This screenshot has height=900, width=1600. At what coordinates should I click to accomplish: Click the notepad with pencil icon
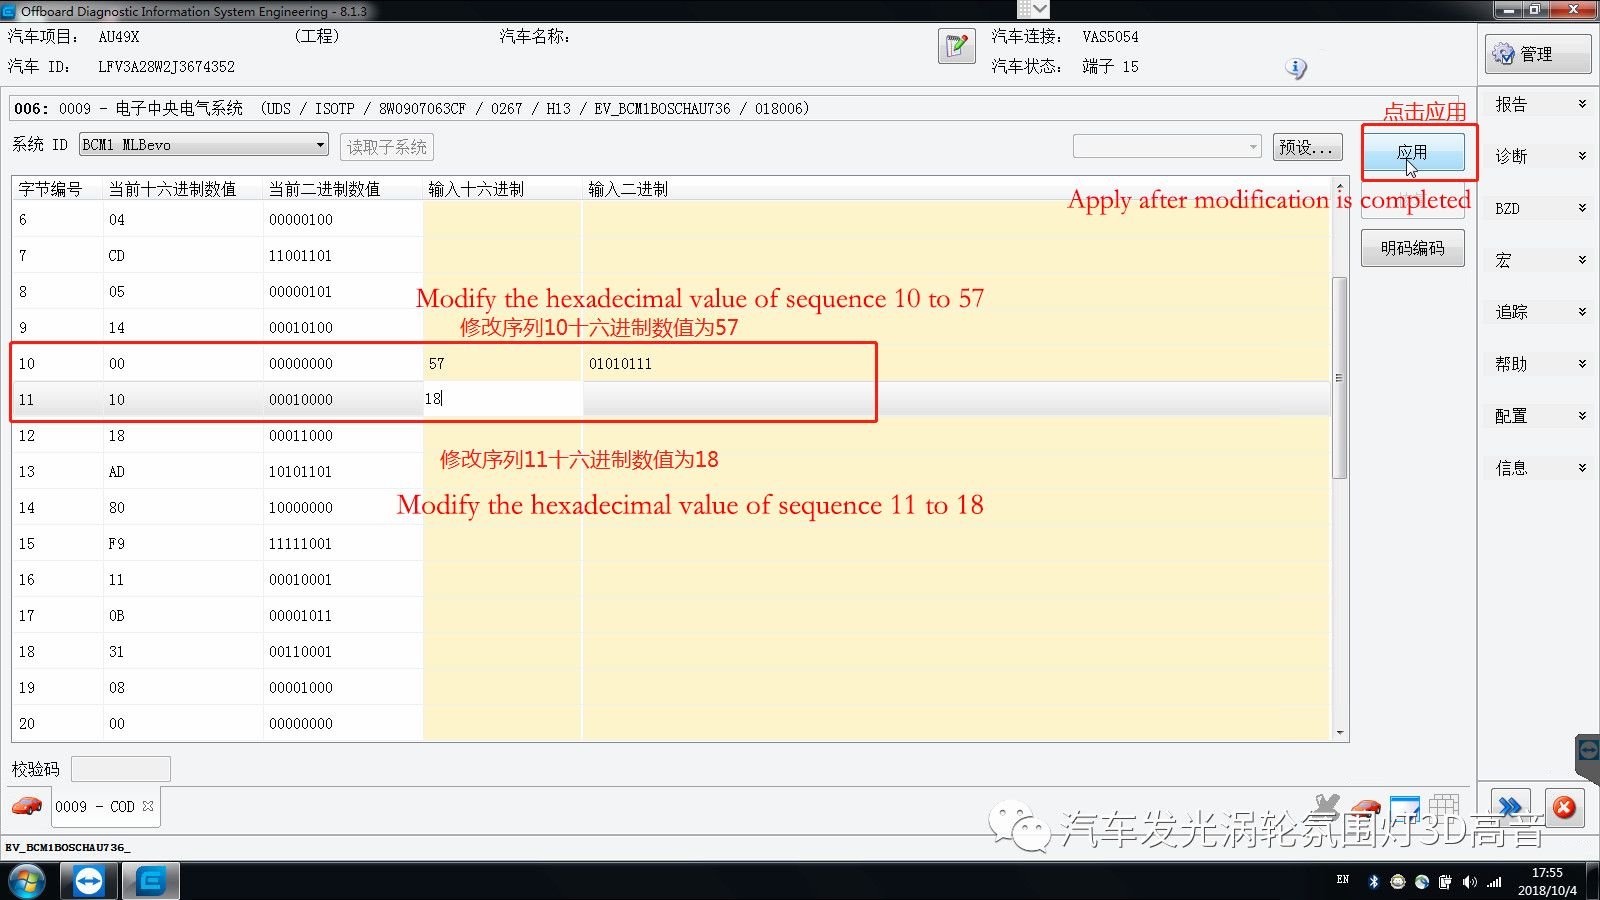click(956, 46)
